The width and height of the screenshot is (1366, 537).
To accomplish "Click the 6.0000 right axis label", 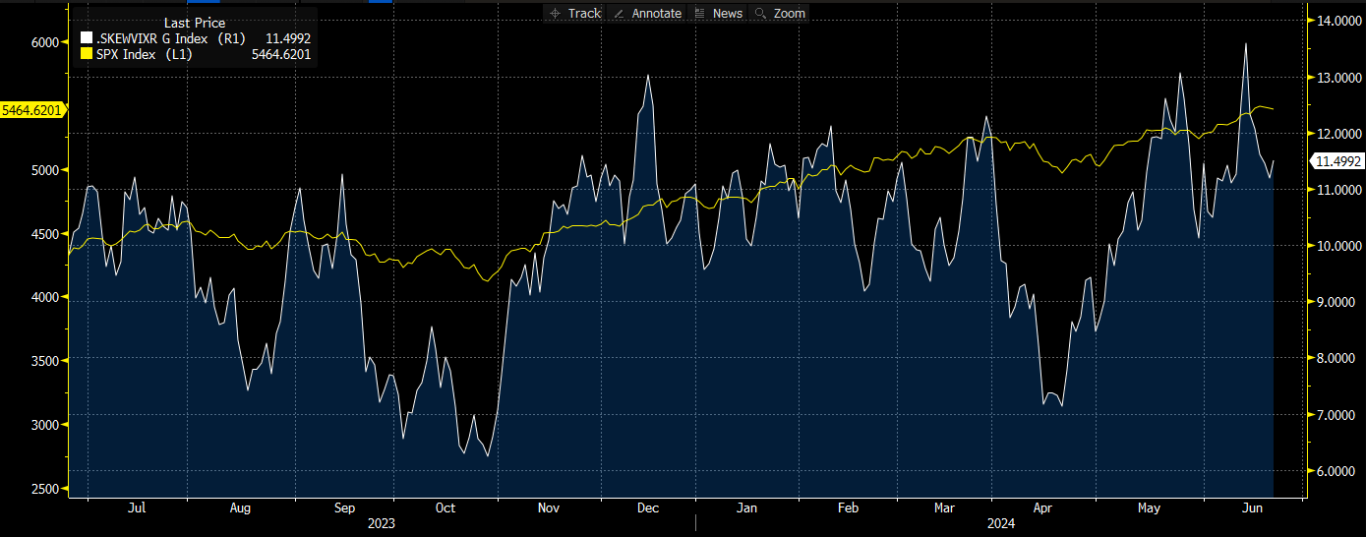I will tap(1337, 471).
